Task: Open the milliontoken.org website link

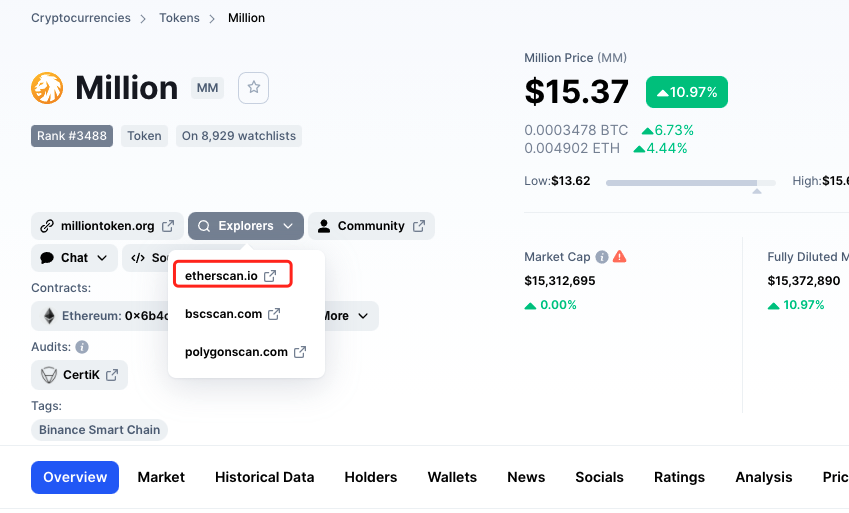Action: point(107,226)
